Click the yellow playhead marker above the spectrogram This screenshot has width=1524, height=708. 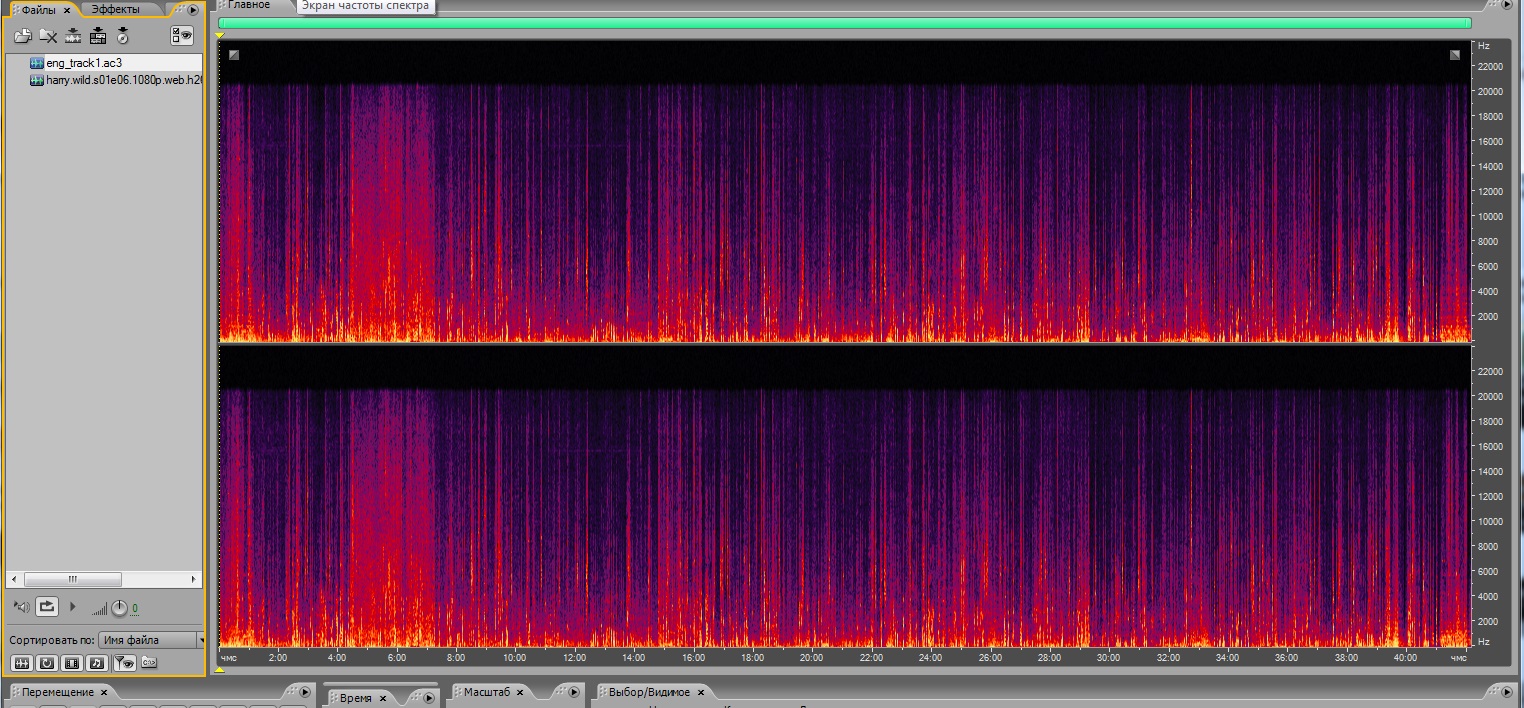point(220,36)
